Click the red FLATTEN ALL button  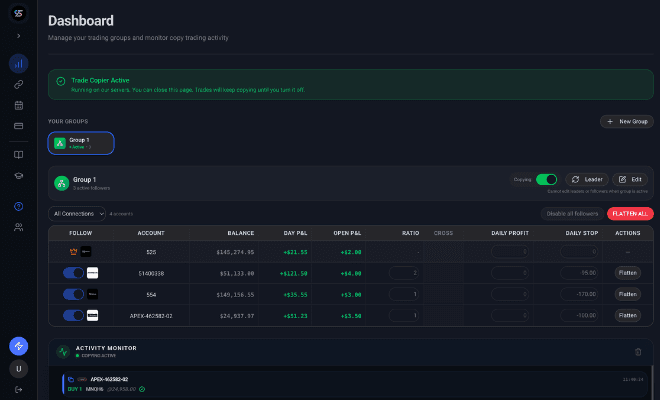[x=630, y=214]
